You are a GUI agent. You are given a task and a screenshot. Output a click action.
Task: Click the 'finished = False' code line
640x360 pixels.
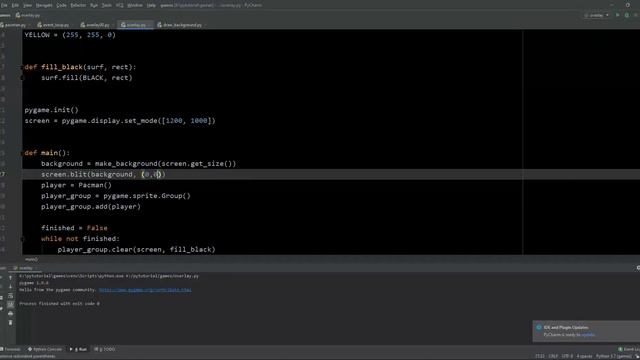[74, 228]
